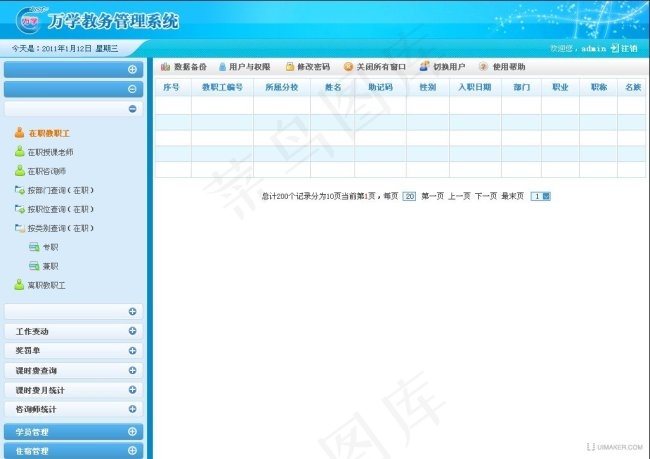Image resolution: width=650 pixels, height=459 pixels.
Task: Expand the 课时费查询 section
Action: 132,370
